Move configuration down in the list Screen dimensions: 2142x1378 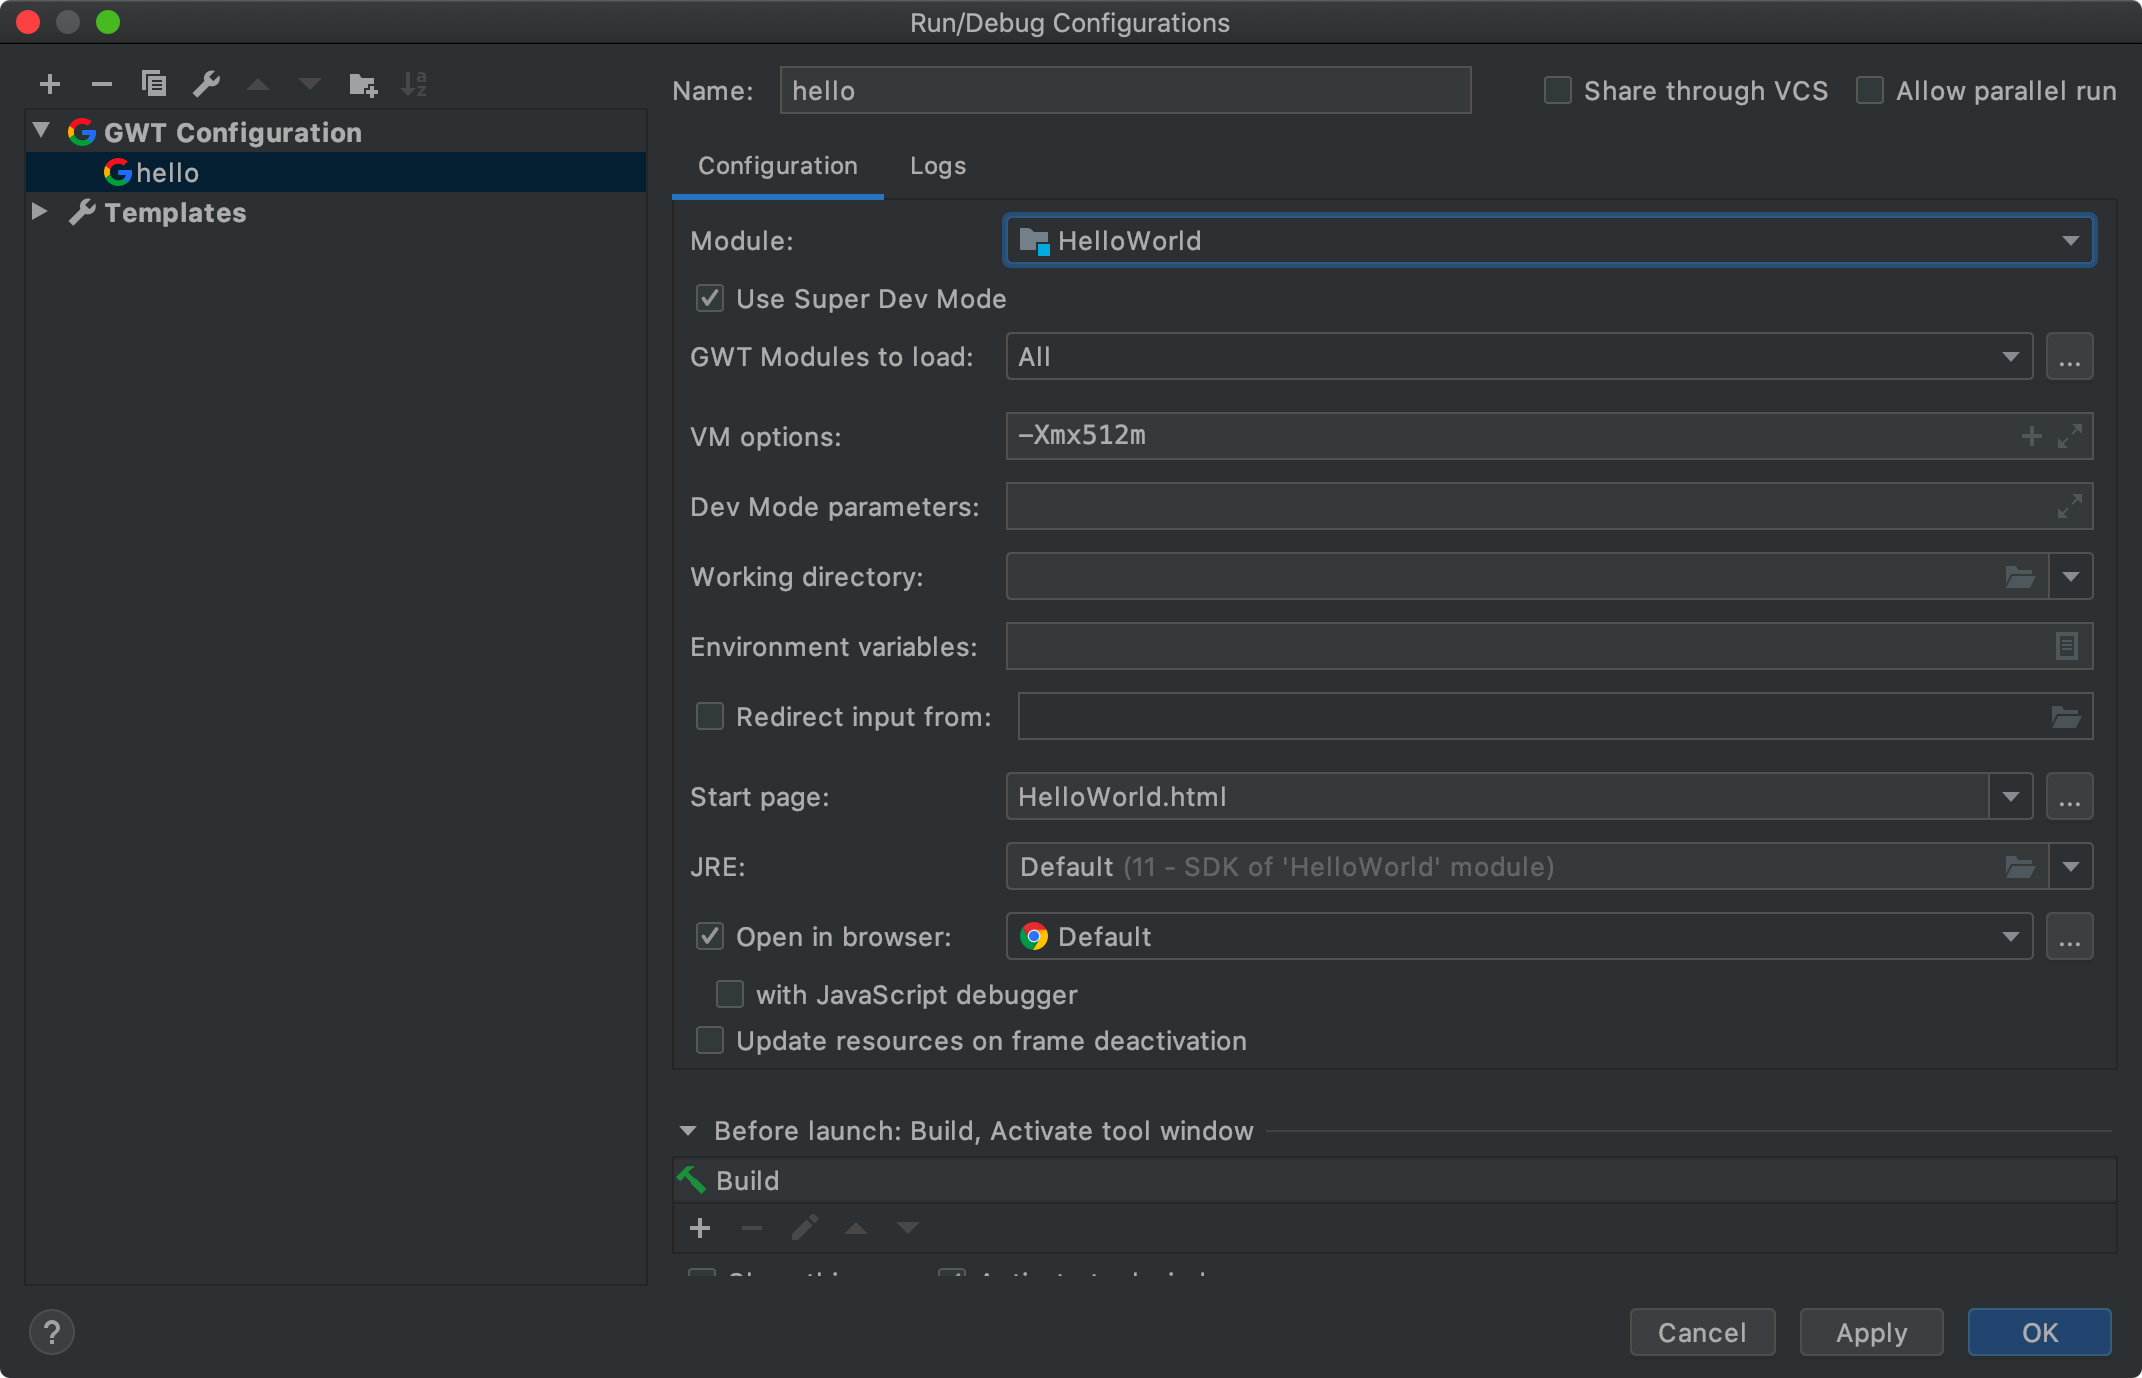310,85
